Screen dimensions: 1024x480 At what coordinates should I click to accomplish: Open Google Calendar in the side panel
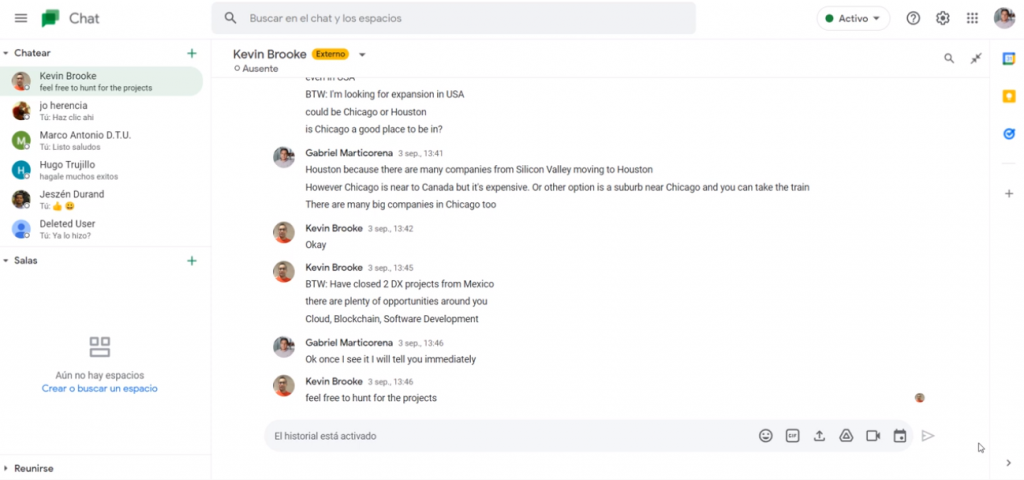1009,59
